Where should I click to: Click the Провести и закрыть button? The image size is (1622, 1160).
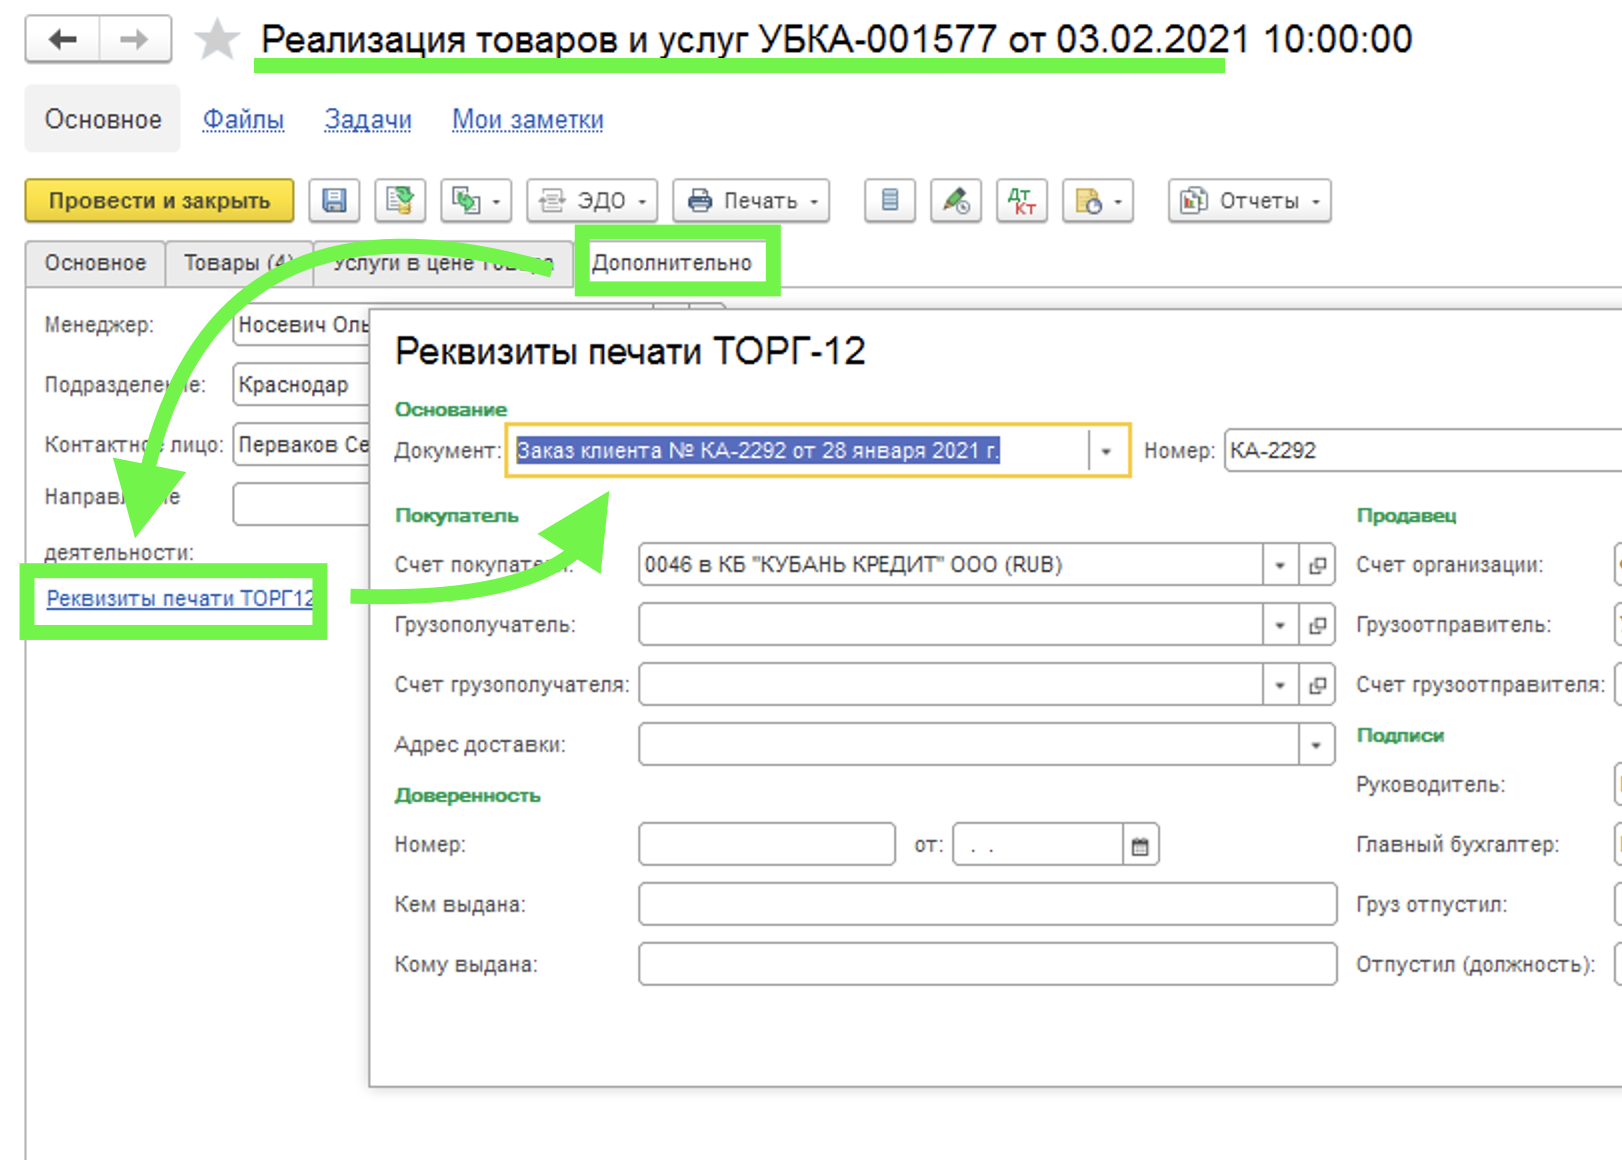click(x=160, y=201)
